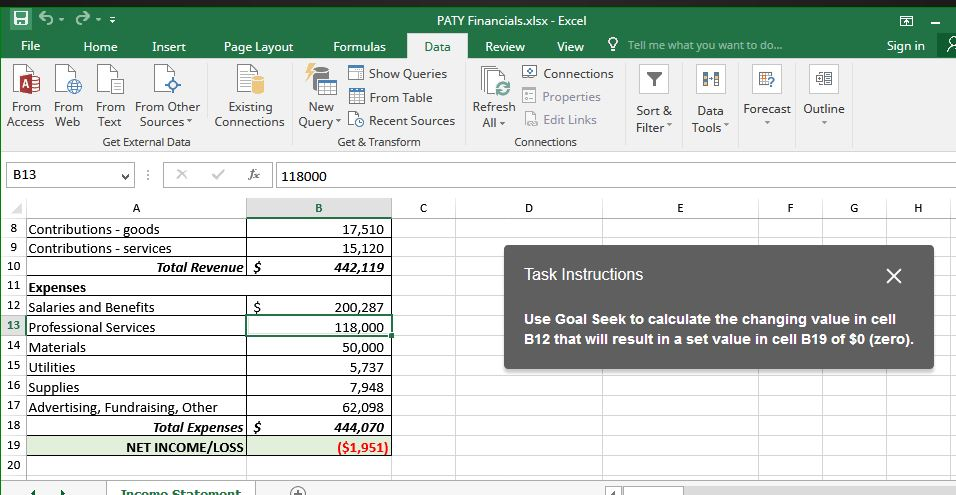Screen dimensions: 956x495
Task: Open the File tab
Action: pyautogui.click(x=30, y=46)
